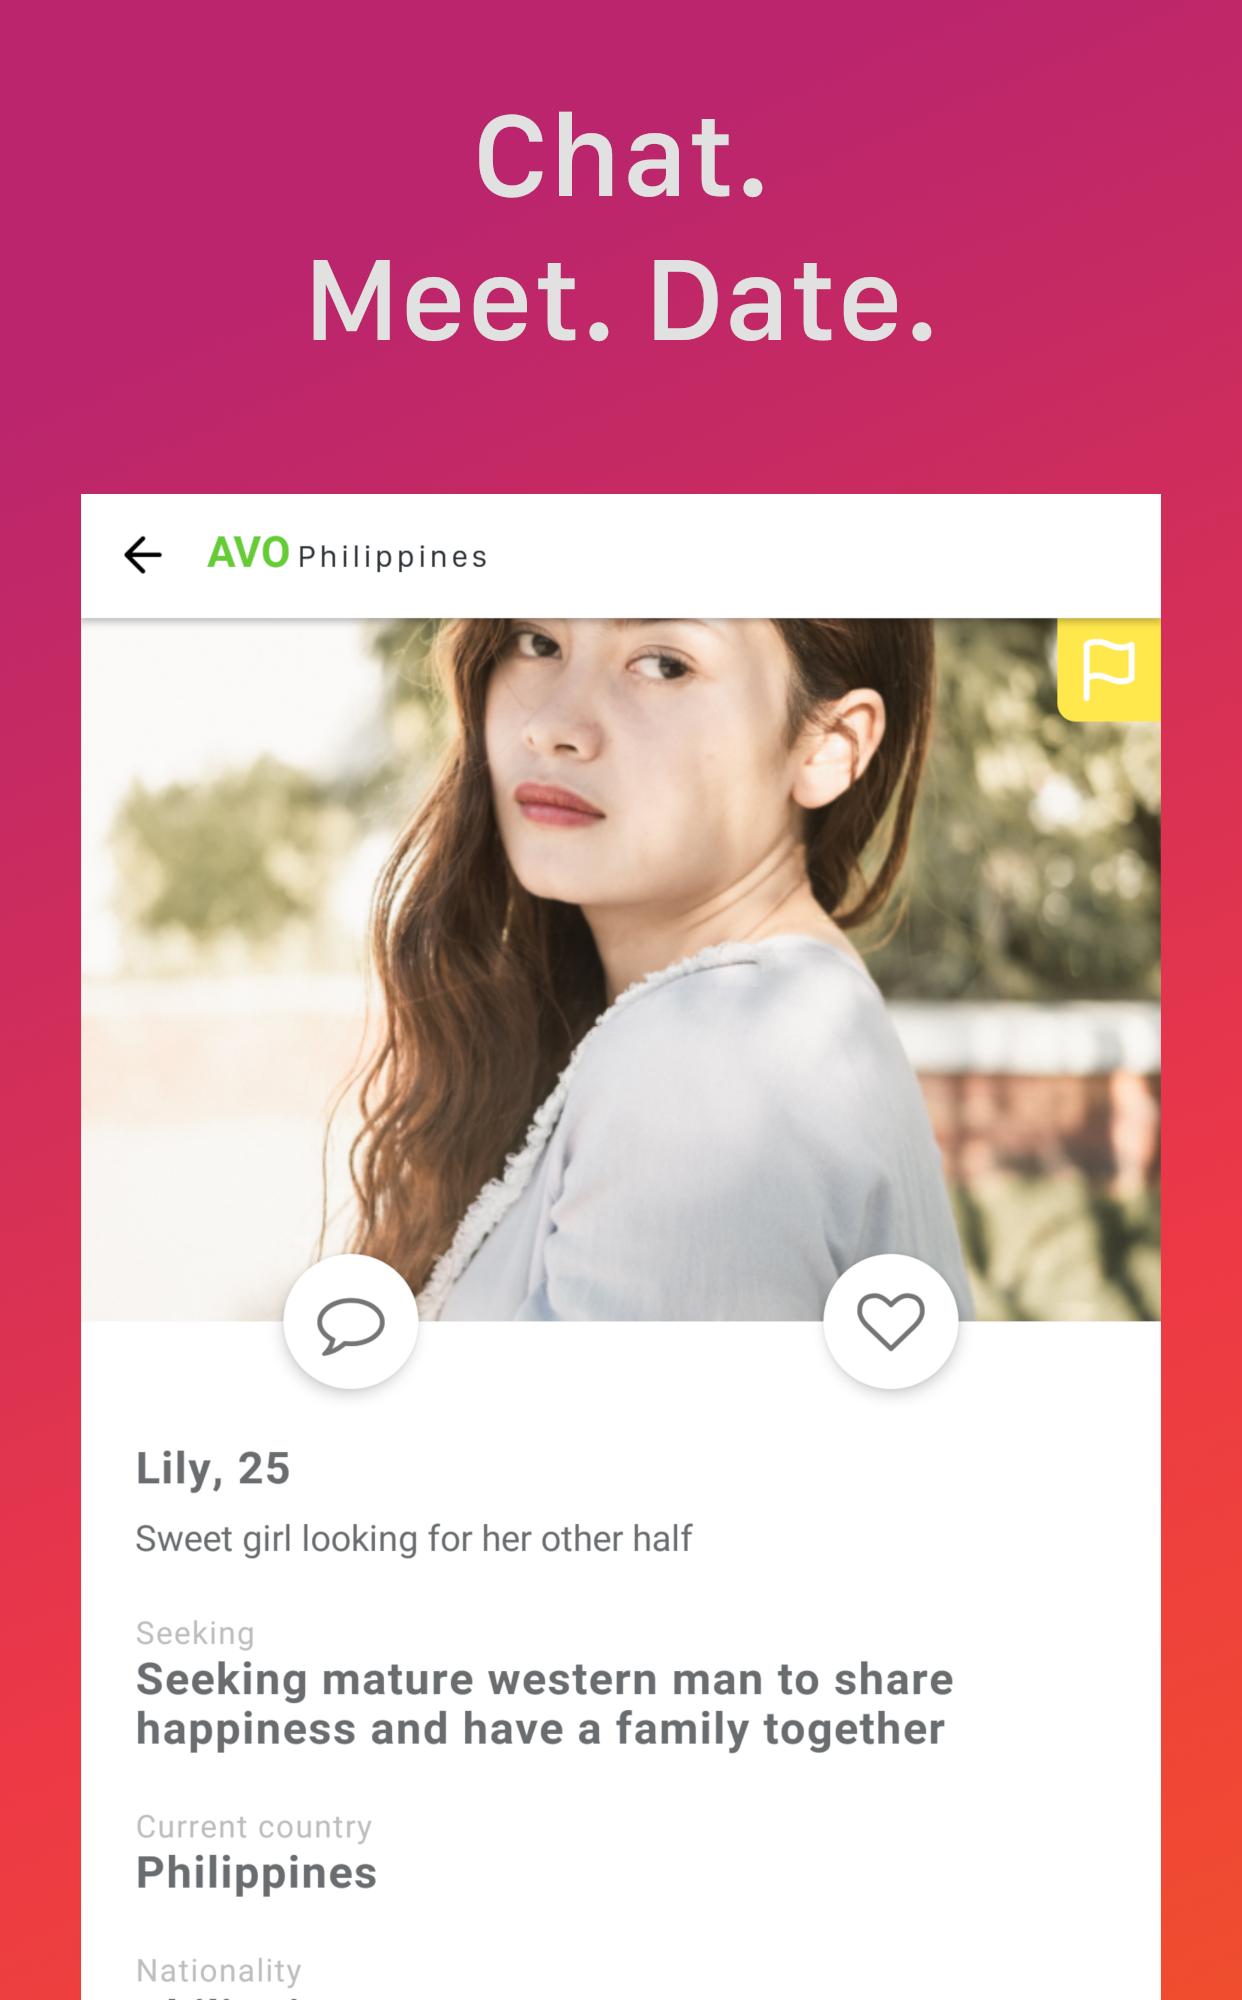Select the Sweet girl tagline text

pyautogui.click(x=413, y=1539)
